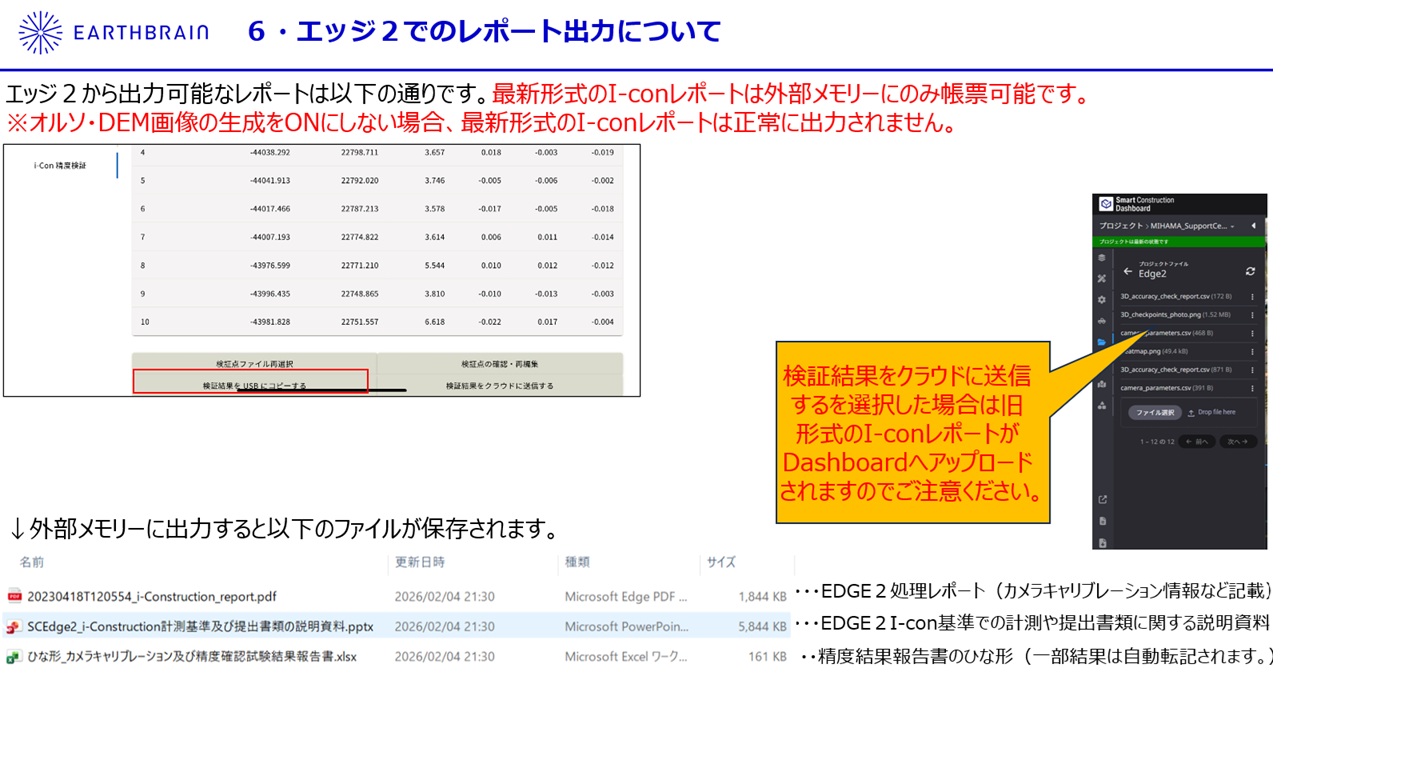
Task: Select the Smart Construction Dashboard cube logo
Action: click(x=1106, y=204)
